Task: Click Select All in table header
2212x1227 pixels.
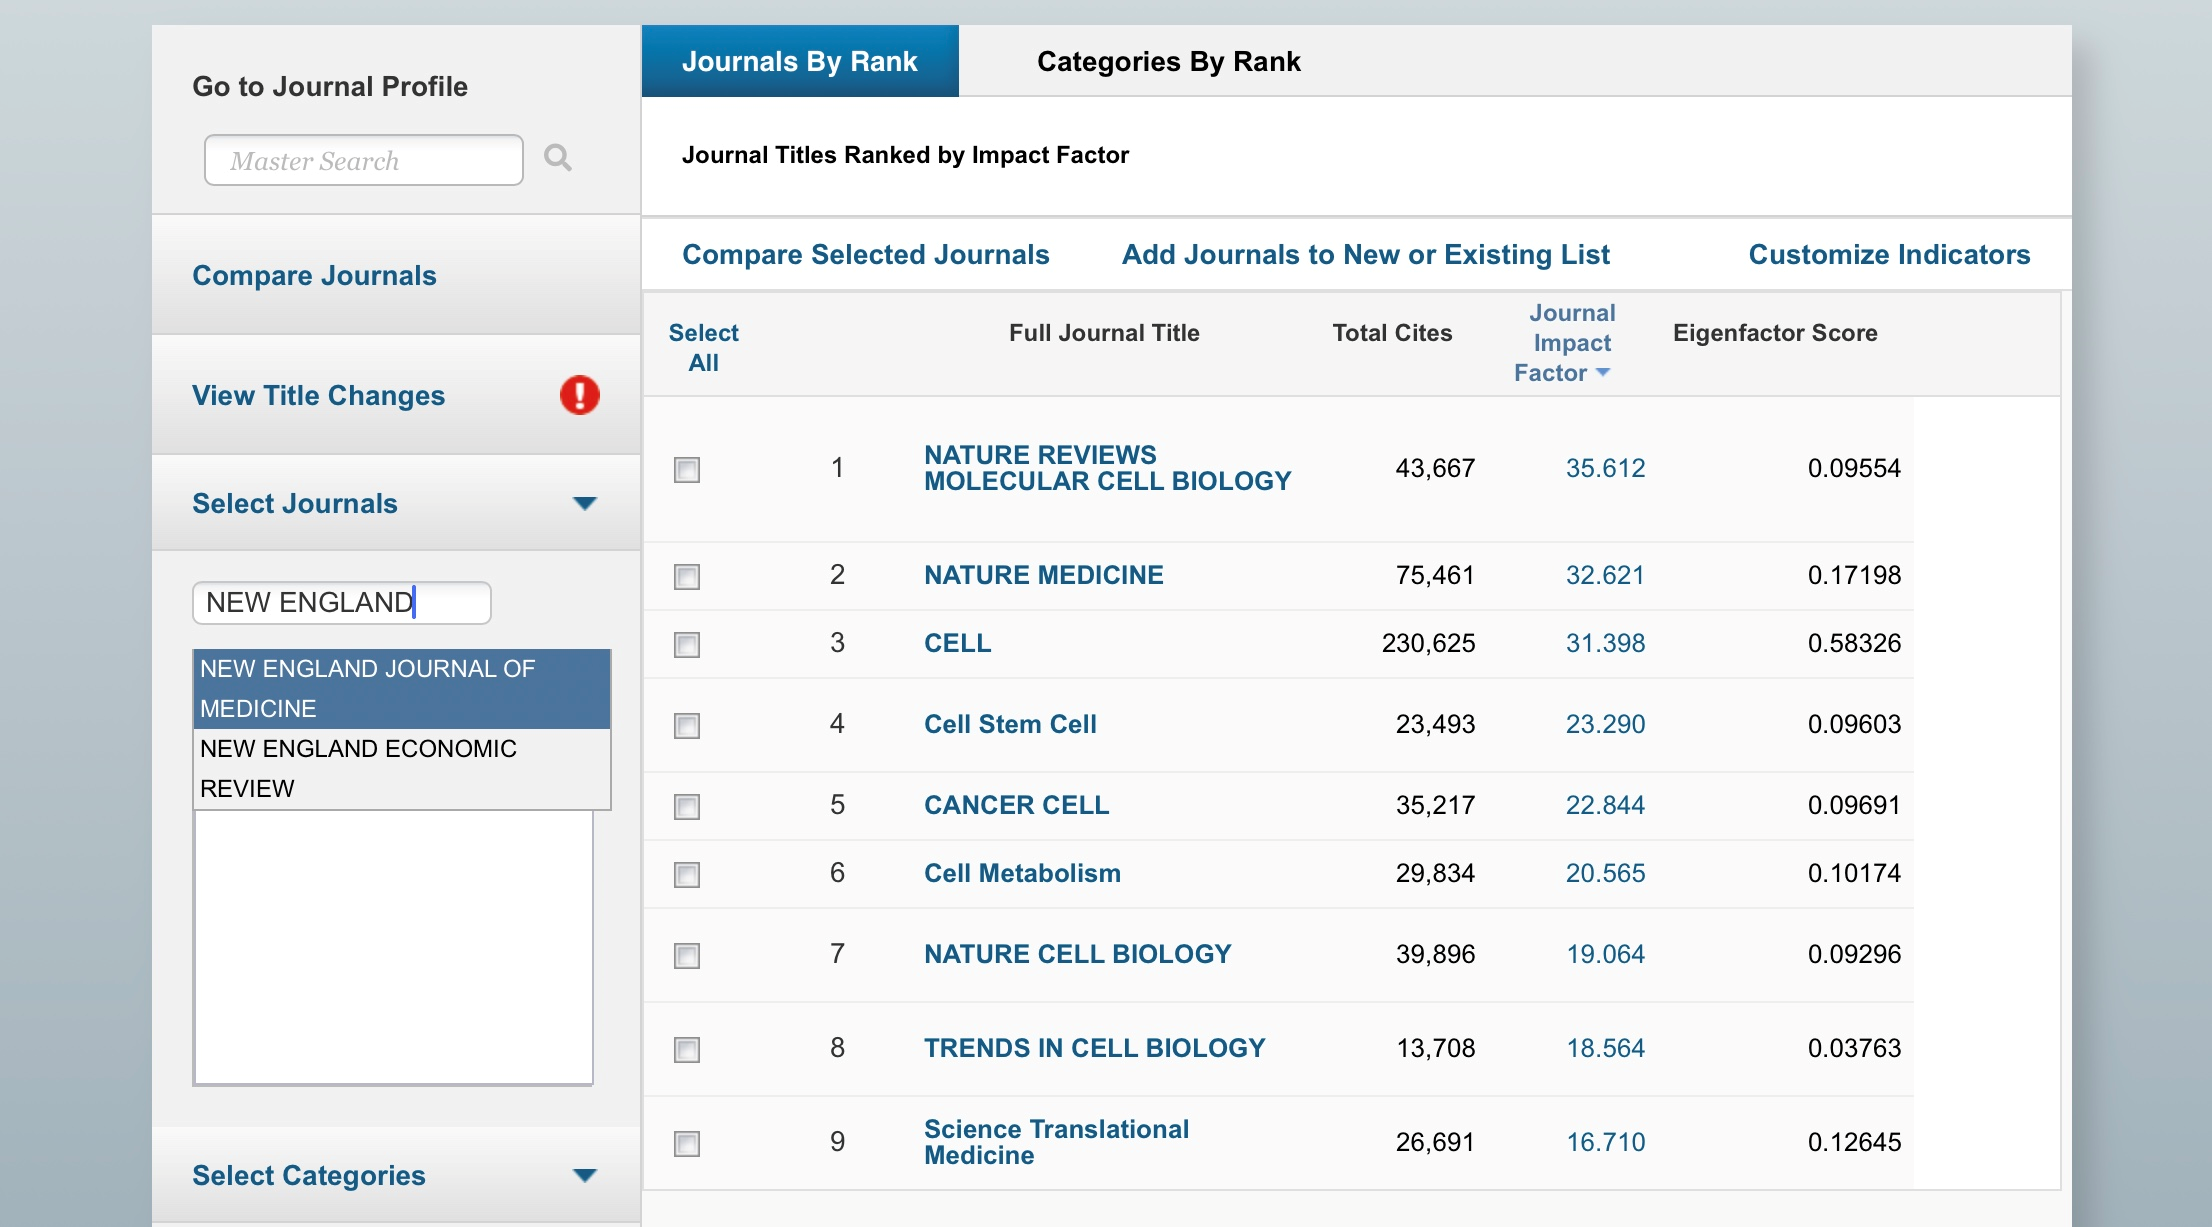Action: coord(703,347)
